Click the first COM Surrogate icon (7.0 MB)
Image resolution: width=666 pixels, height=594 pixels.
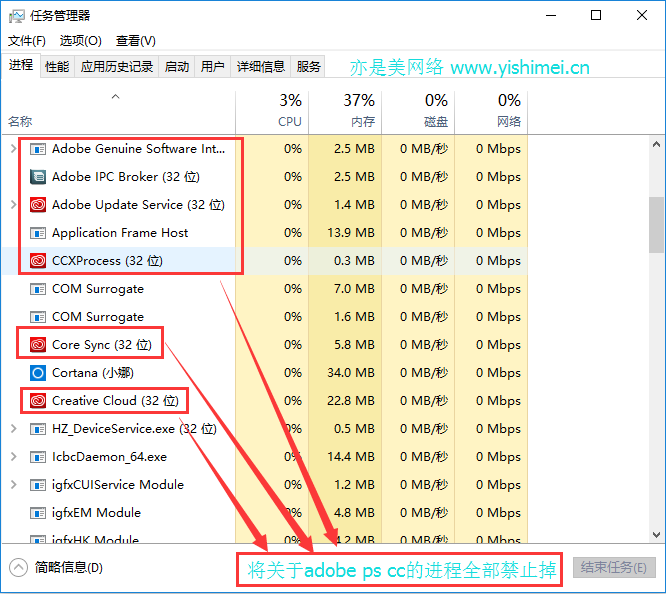click(38, 289)
